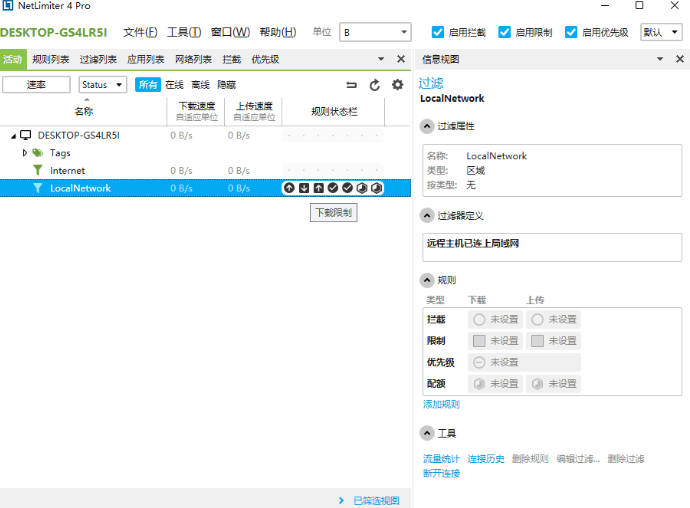Click the 限制 upload 未设置 checkbox

tap(537, 341)
